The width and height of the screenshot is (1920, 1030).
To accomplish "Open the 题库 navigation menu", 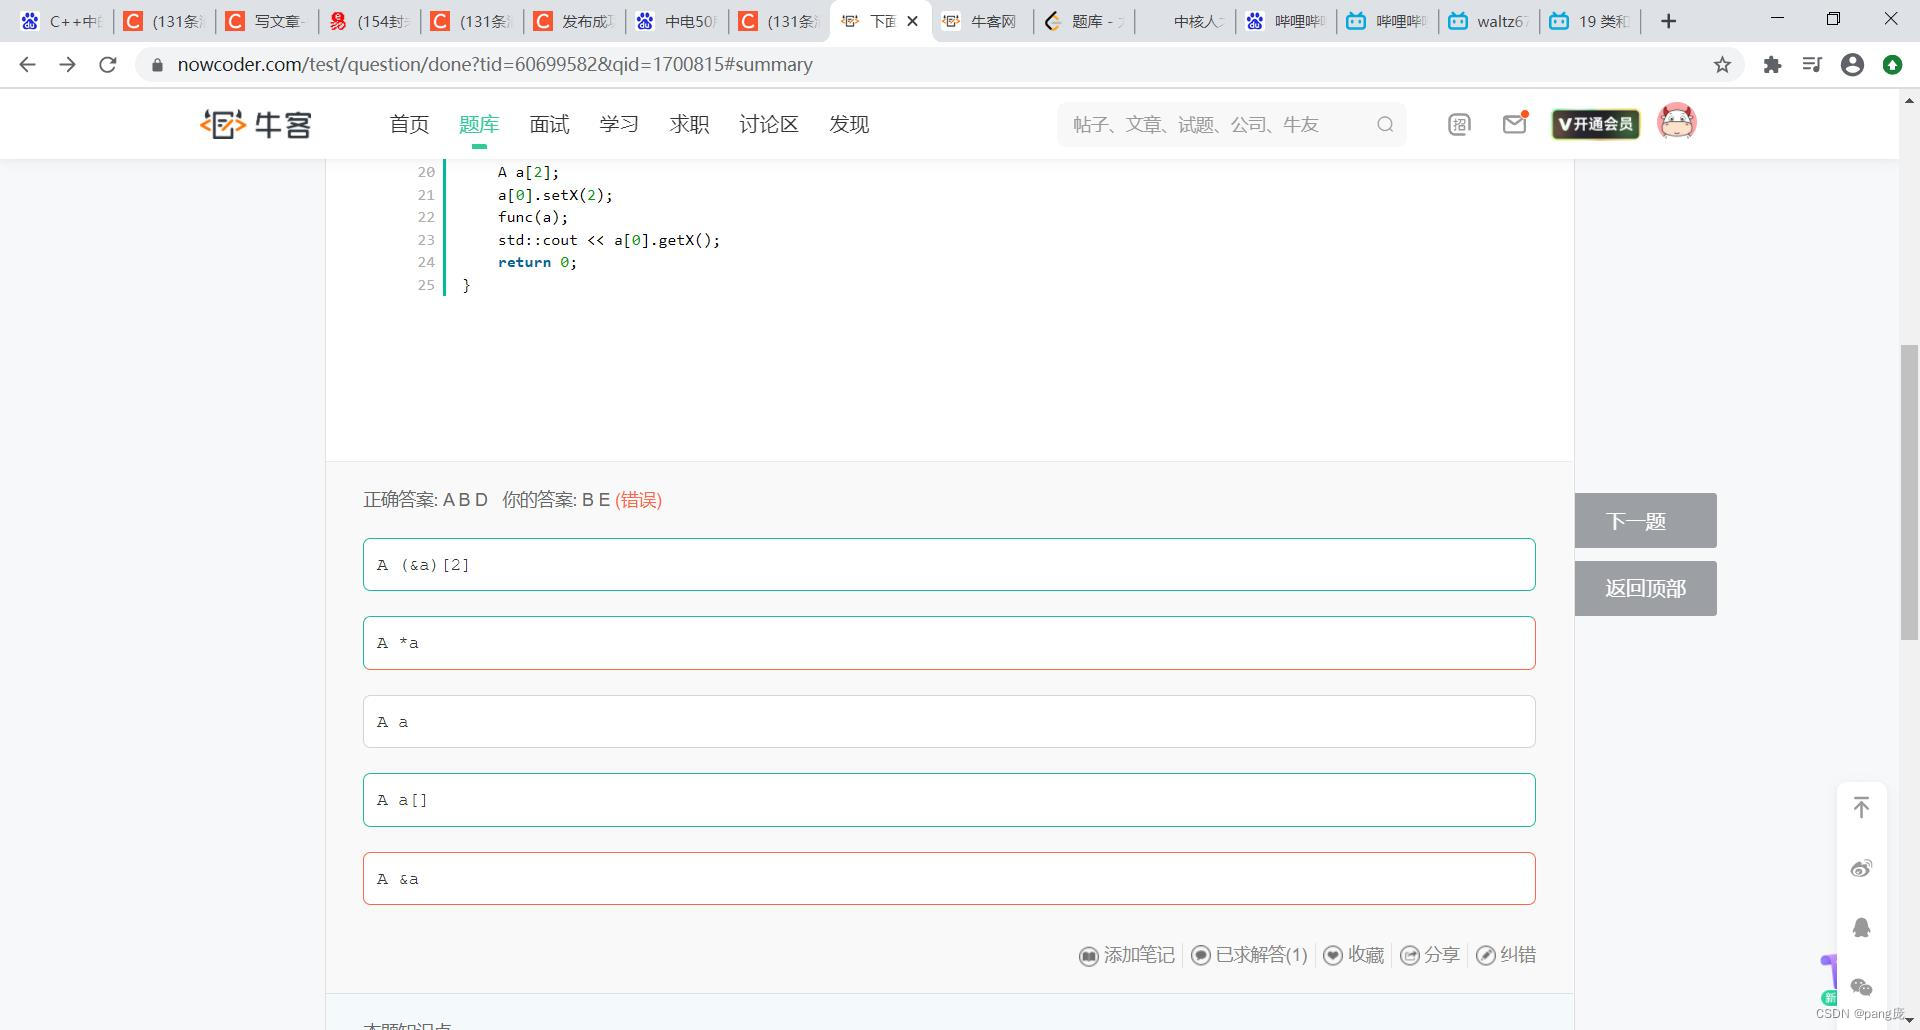I will (x=478, y=124).
